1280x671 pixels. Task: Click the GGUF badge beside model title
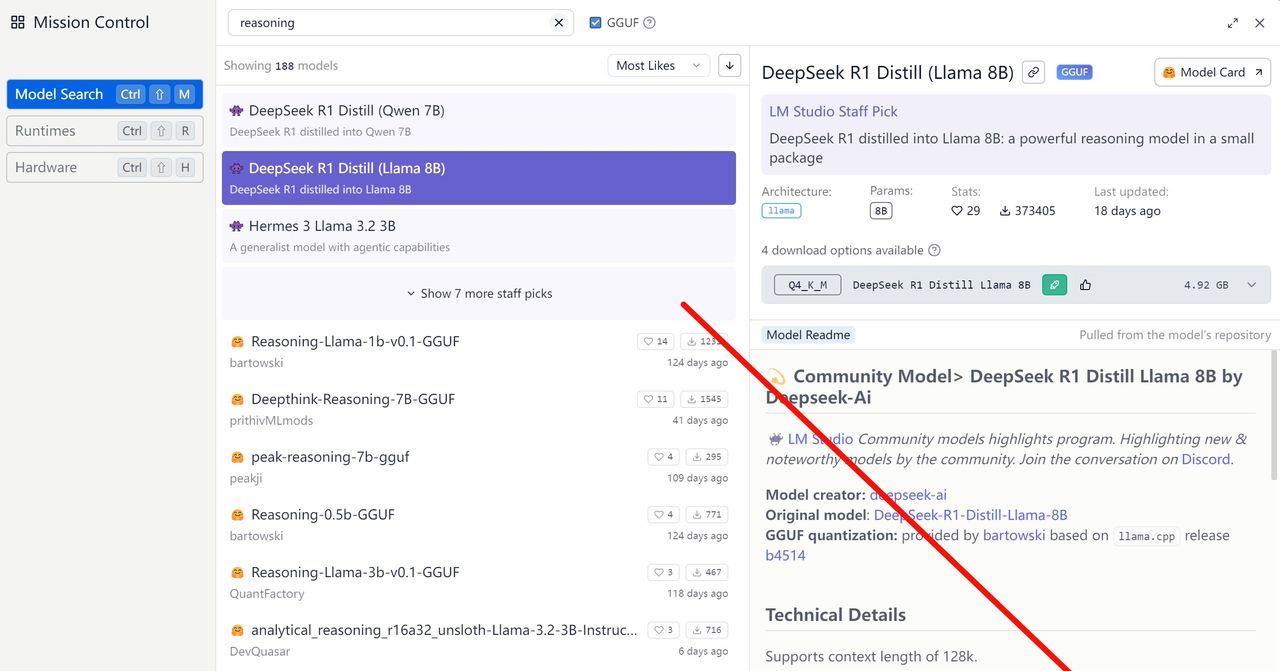tap(1075, 72)
